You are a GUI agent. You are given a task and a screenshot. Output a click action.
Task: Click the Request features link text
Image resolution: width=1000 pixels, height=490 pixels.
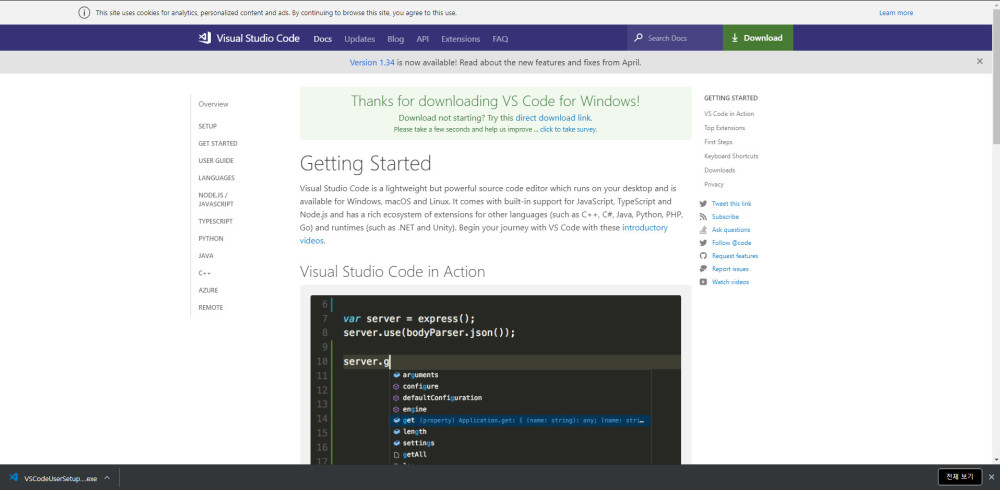pyautogui.click(x=735, y=256)
